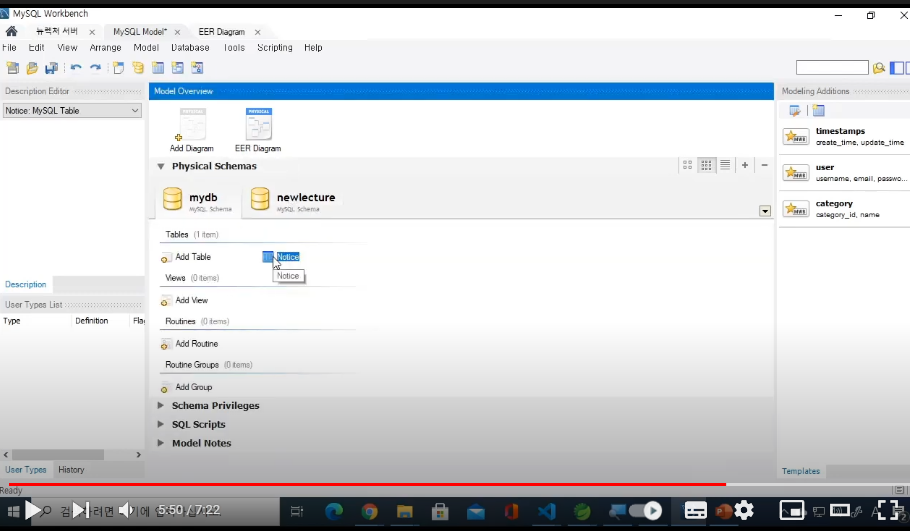Switch to large icons view
This screenshot has width=910, height=531.
[687, 165]
